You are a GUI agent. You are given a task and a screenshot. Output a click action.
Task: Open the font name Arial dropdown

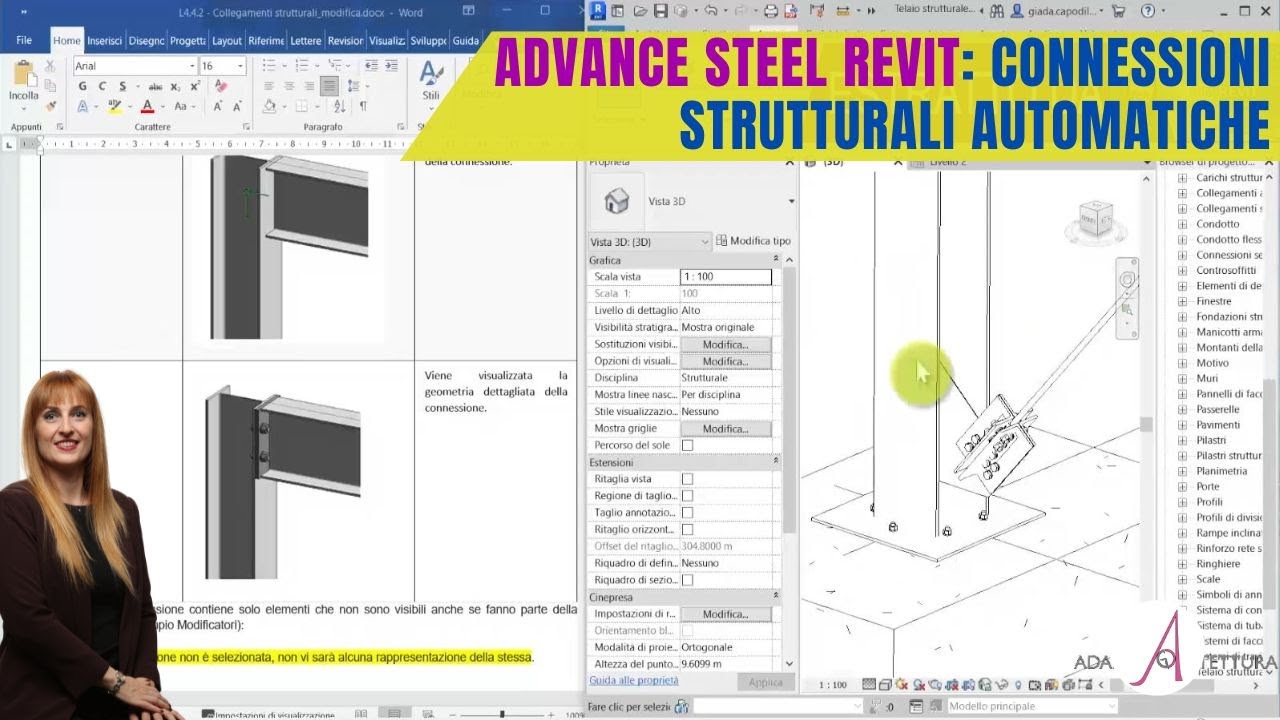192,66
